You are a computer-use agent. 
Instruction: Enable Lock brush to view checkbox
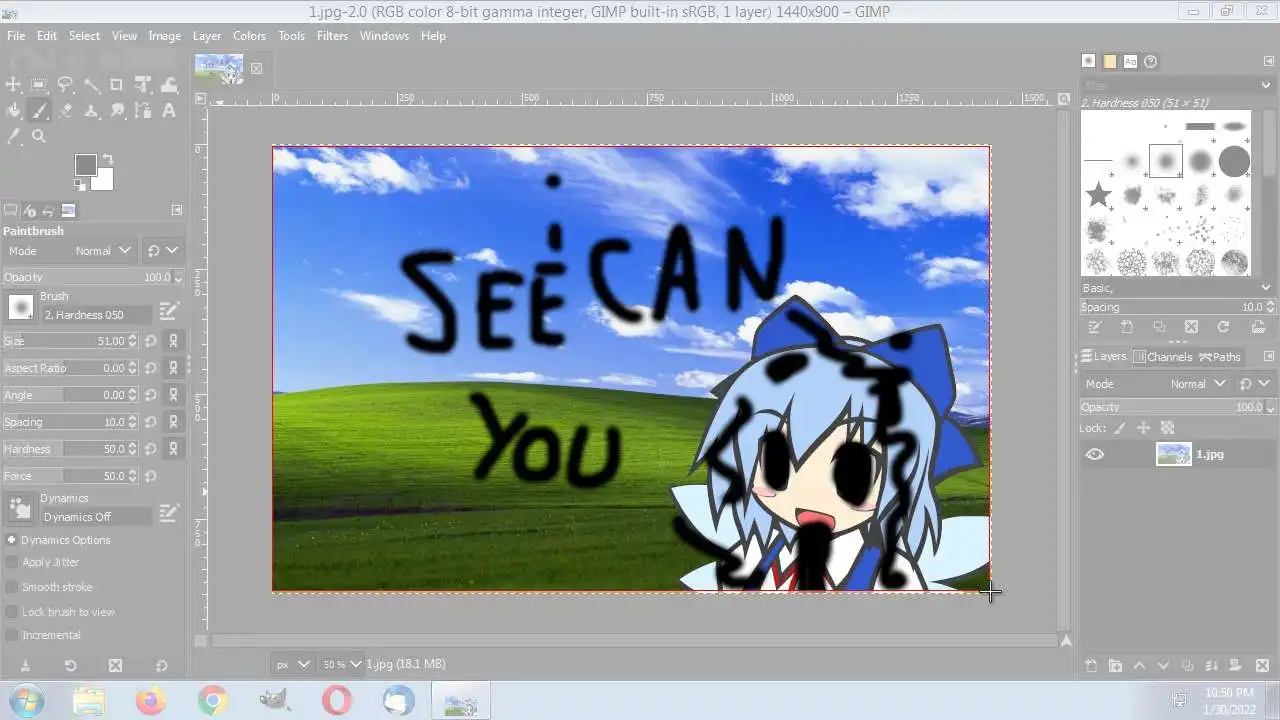pos(12,612)
